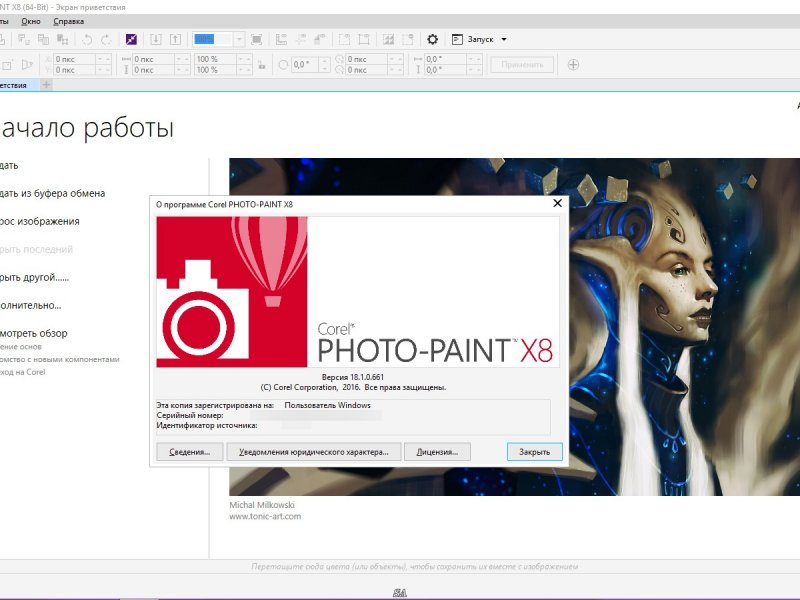Click the plus button to add new tab
The image size is (800, 600).
tap(46, 85)
